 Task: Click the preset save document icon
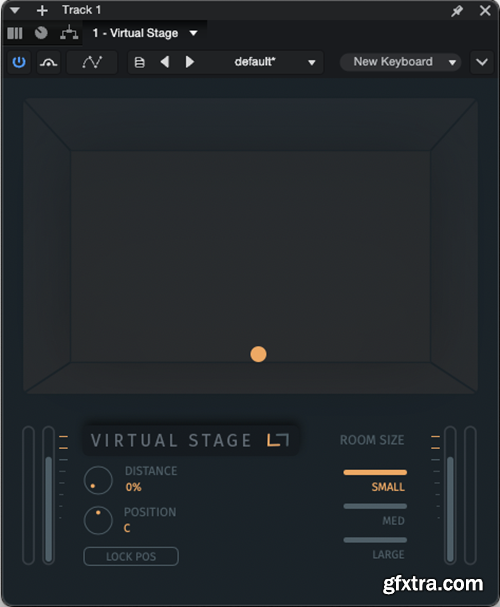(x=139, y=62)
